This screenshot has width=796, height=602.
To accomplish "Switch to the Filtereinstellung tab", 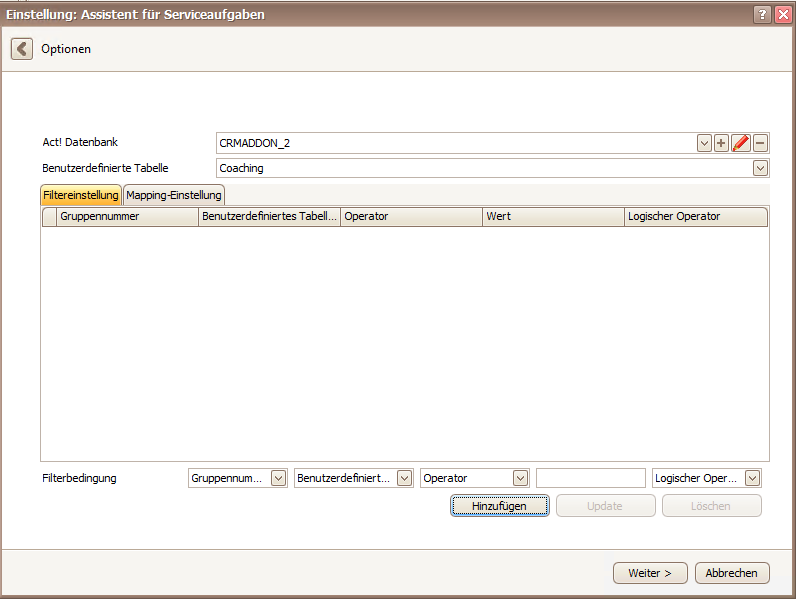I will (81, 195).
